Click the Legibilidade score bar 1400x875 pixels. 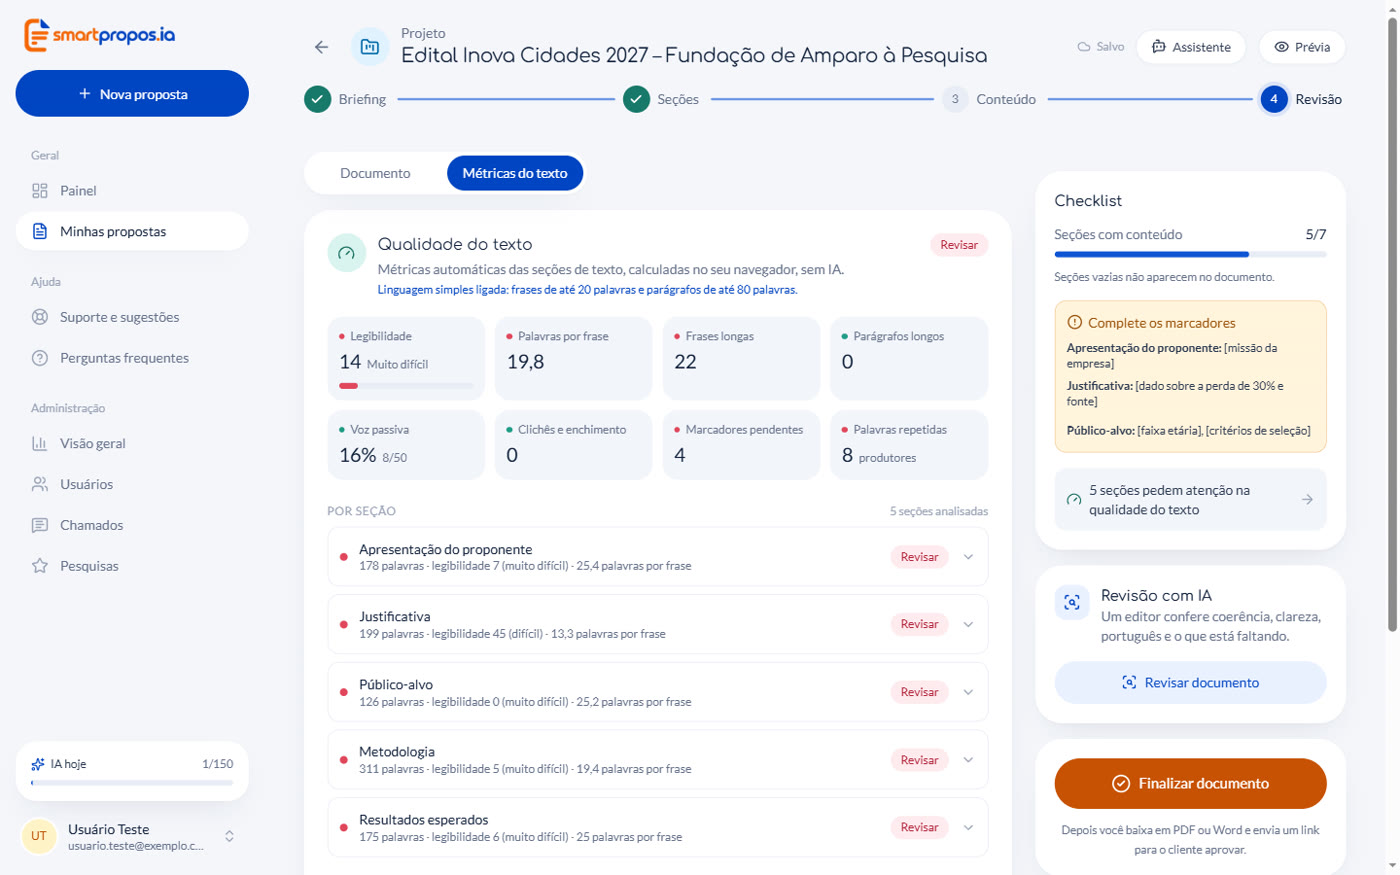click(x=406, y=385)
